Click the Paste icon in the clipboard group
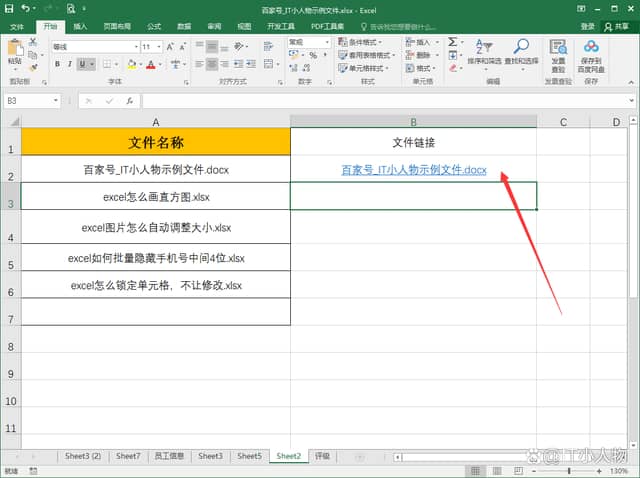The height and width of the screenshot is (478, 640). pos(15,51)
